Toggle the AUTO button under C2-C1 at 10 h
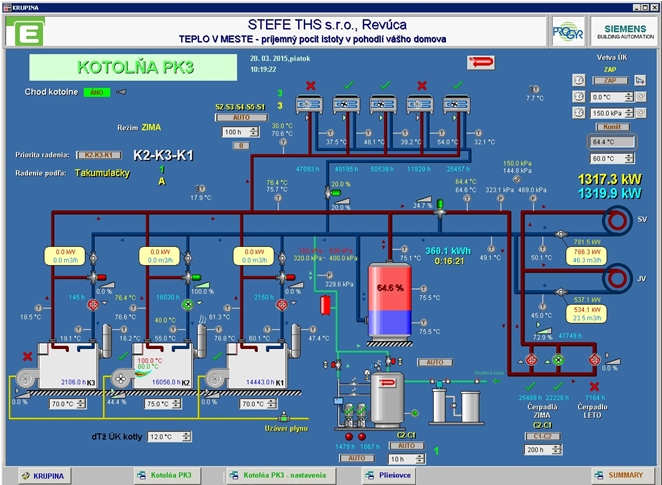Viewport: 662px width, 485px height. pos(406,446)
